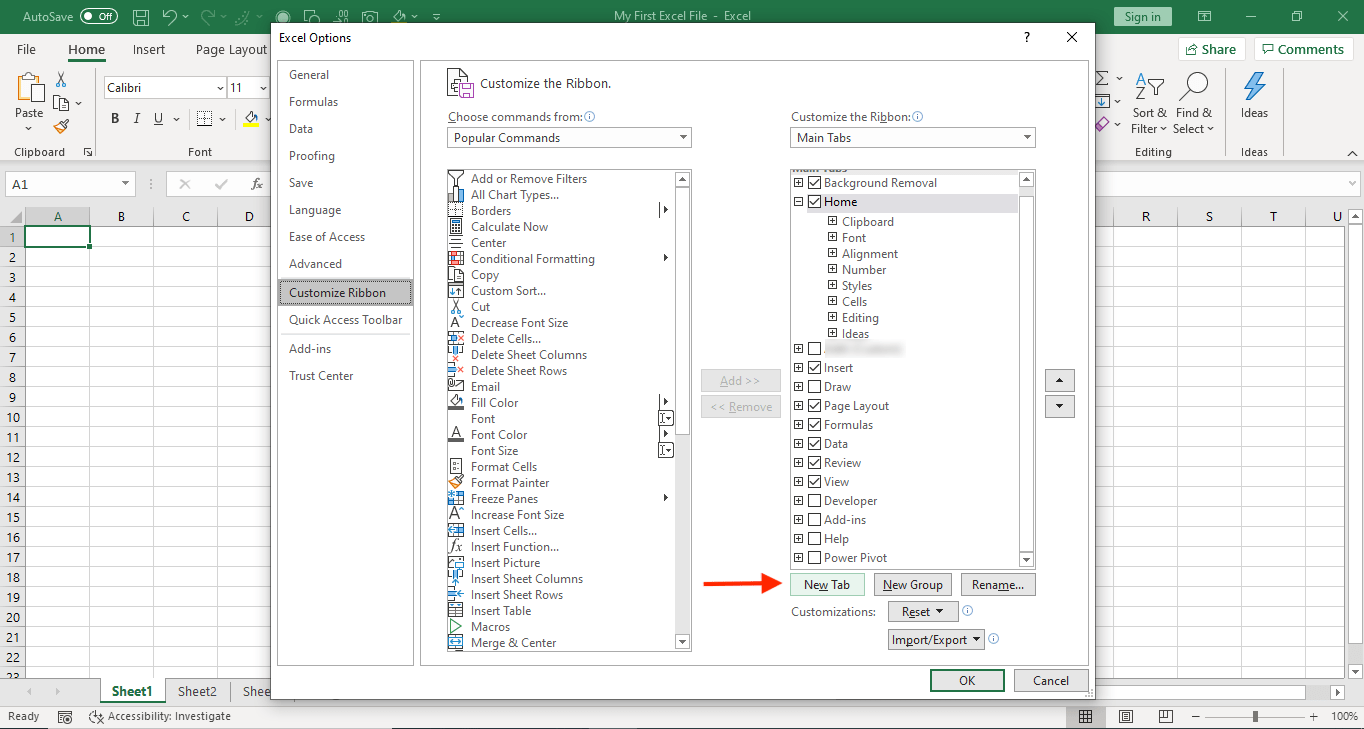The width and height of the screenshot is (1364, 729).
Task: Expand the Alignment group node
Action: coord(832,253)
